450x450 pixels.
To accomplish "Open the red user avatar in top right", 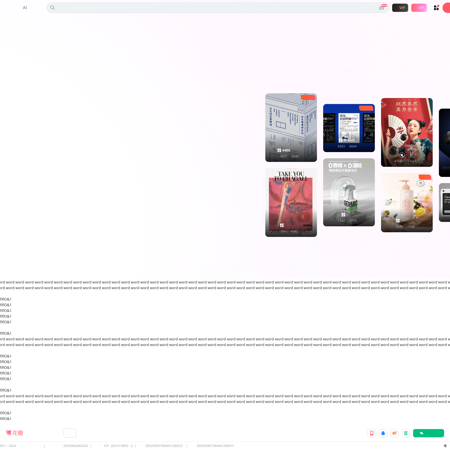I will 447,8.
